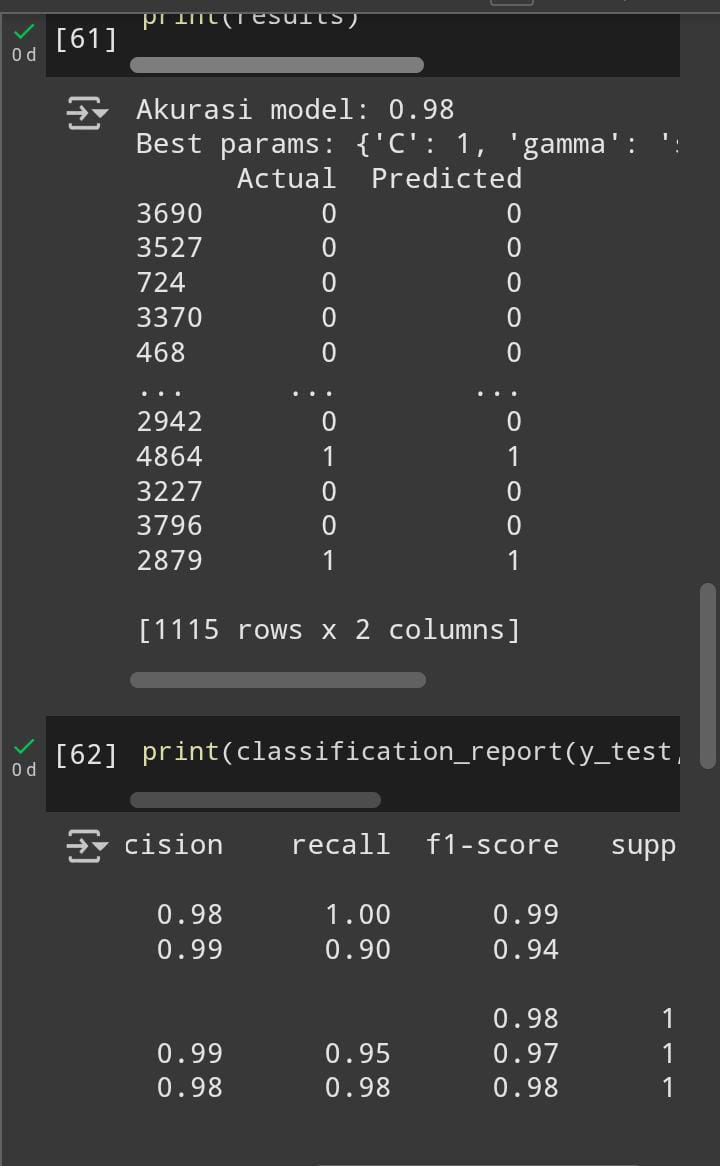Click horizontal scrollbar under print(results) code

277,65
